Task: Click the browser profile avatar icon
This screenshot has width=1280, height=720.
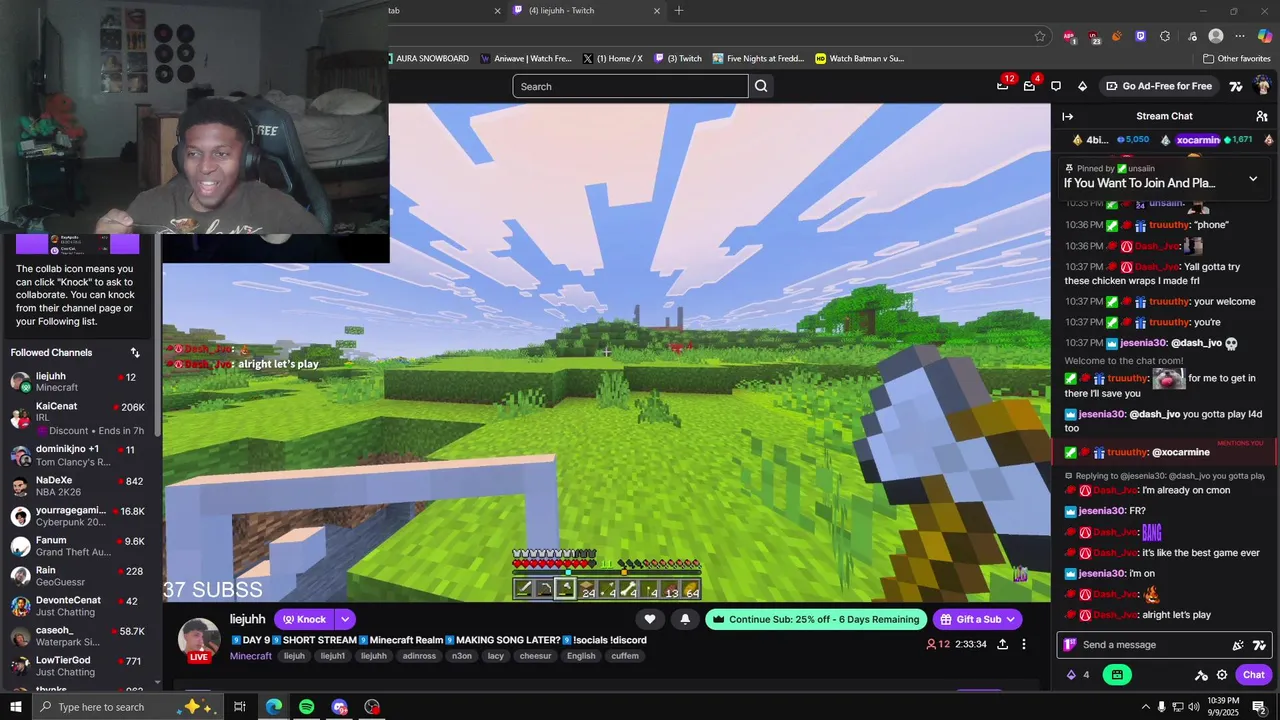Action: tap(1216, 36)
